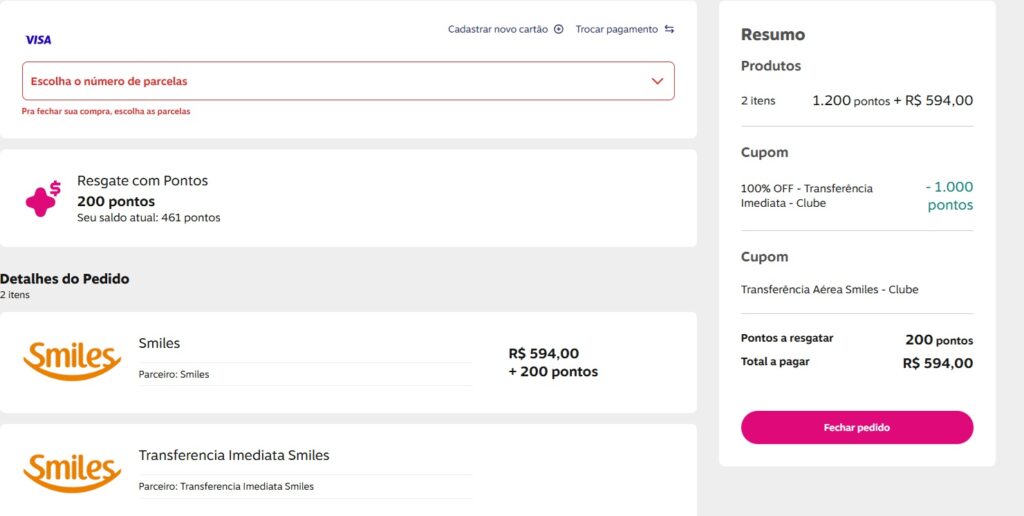Click the Smiles logo in the first order item
Screen dimensions: 1024x516
tap(72, 360)
